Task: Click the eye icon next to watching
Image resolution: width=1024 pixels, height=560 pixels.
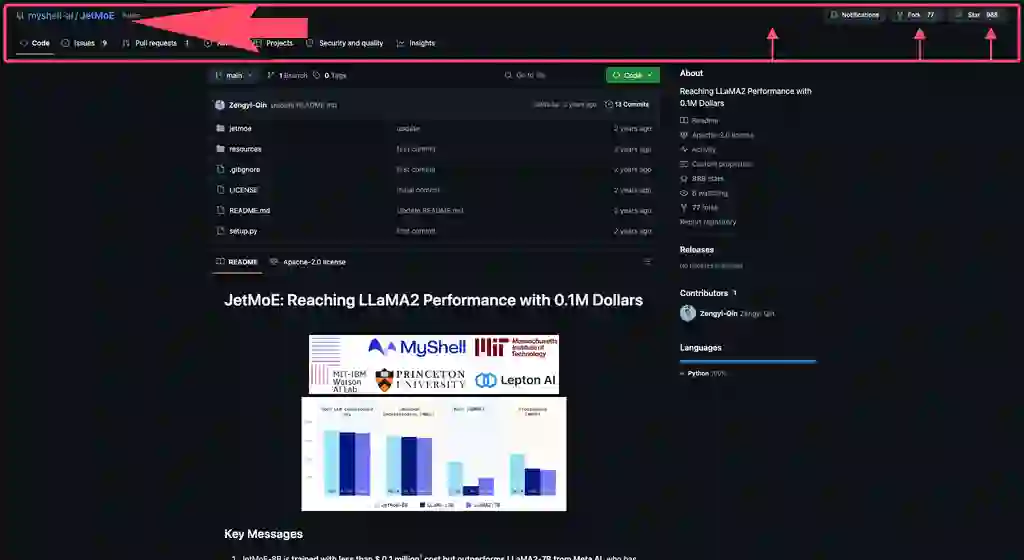Action: (684, 193)
